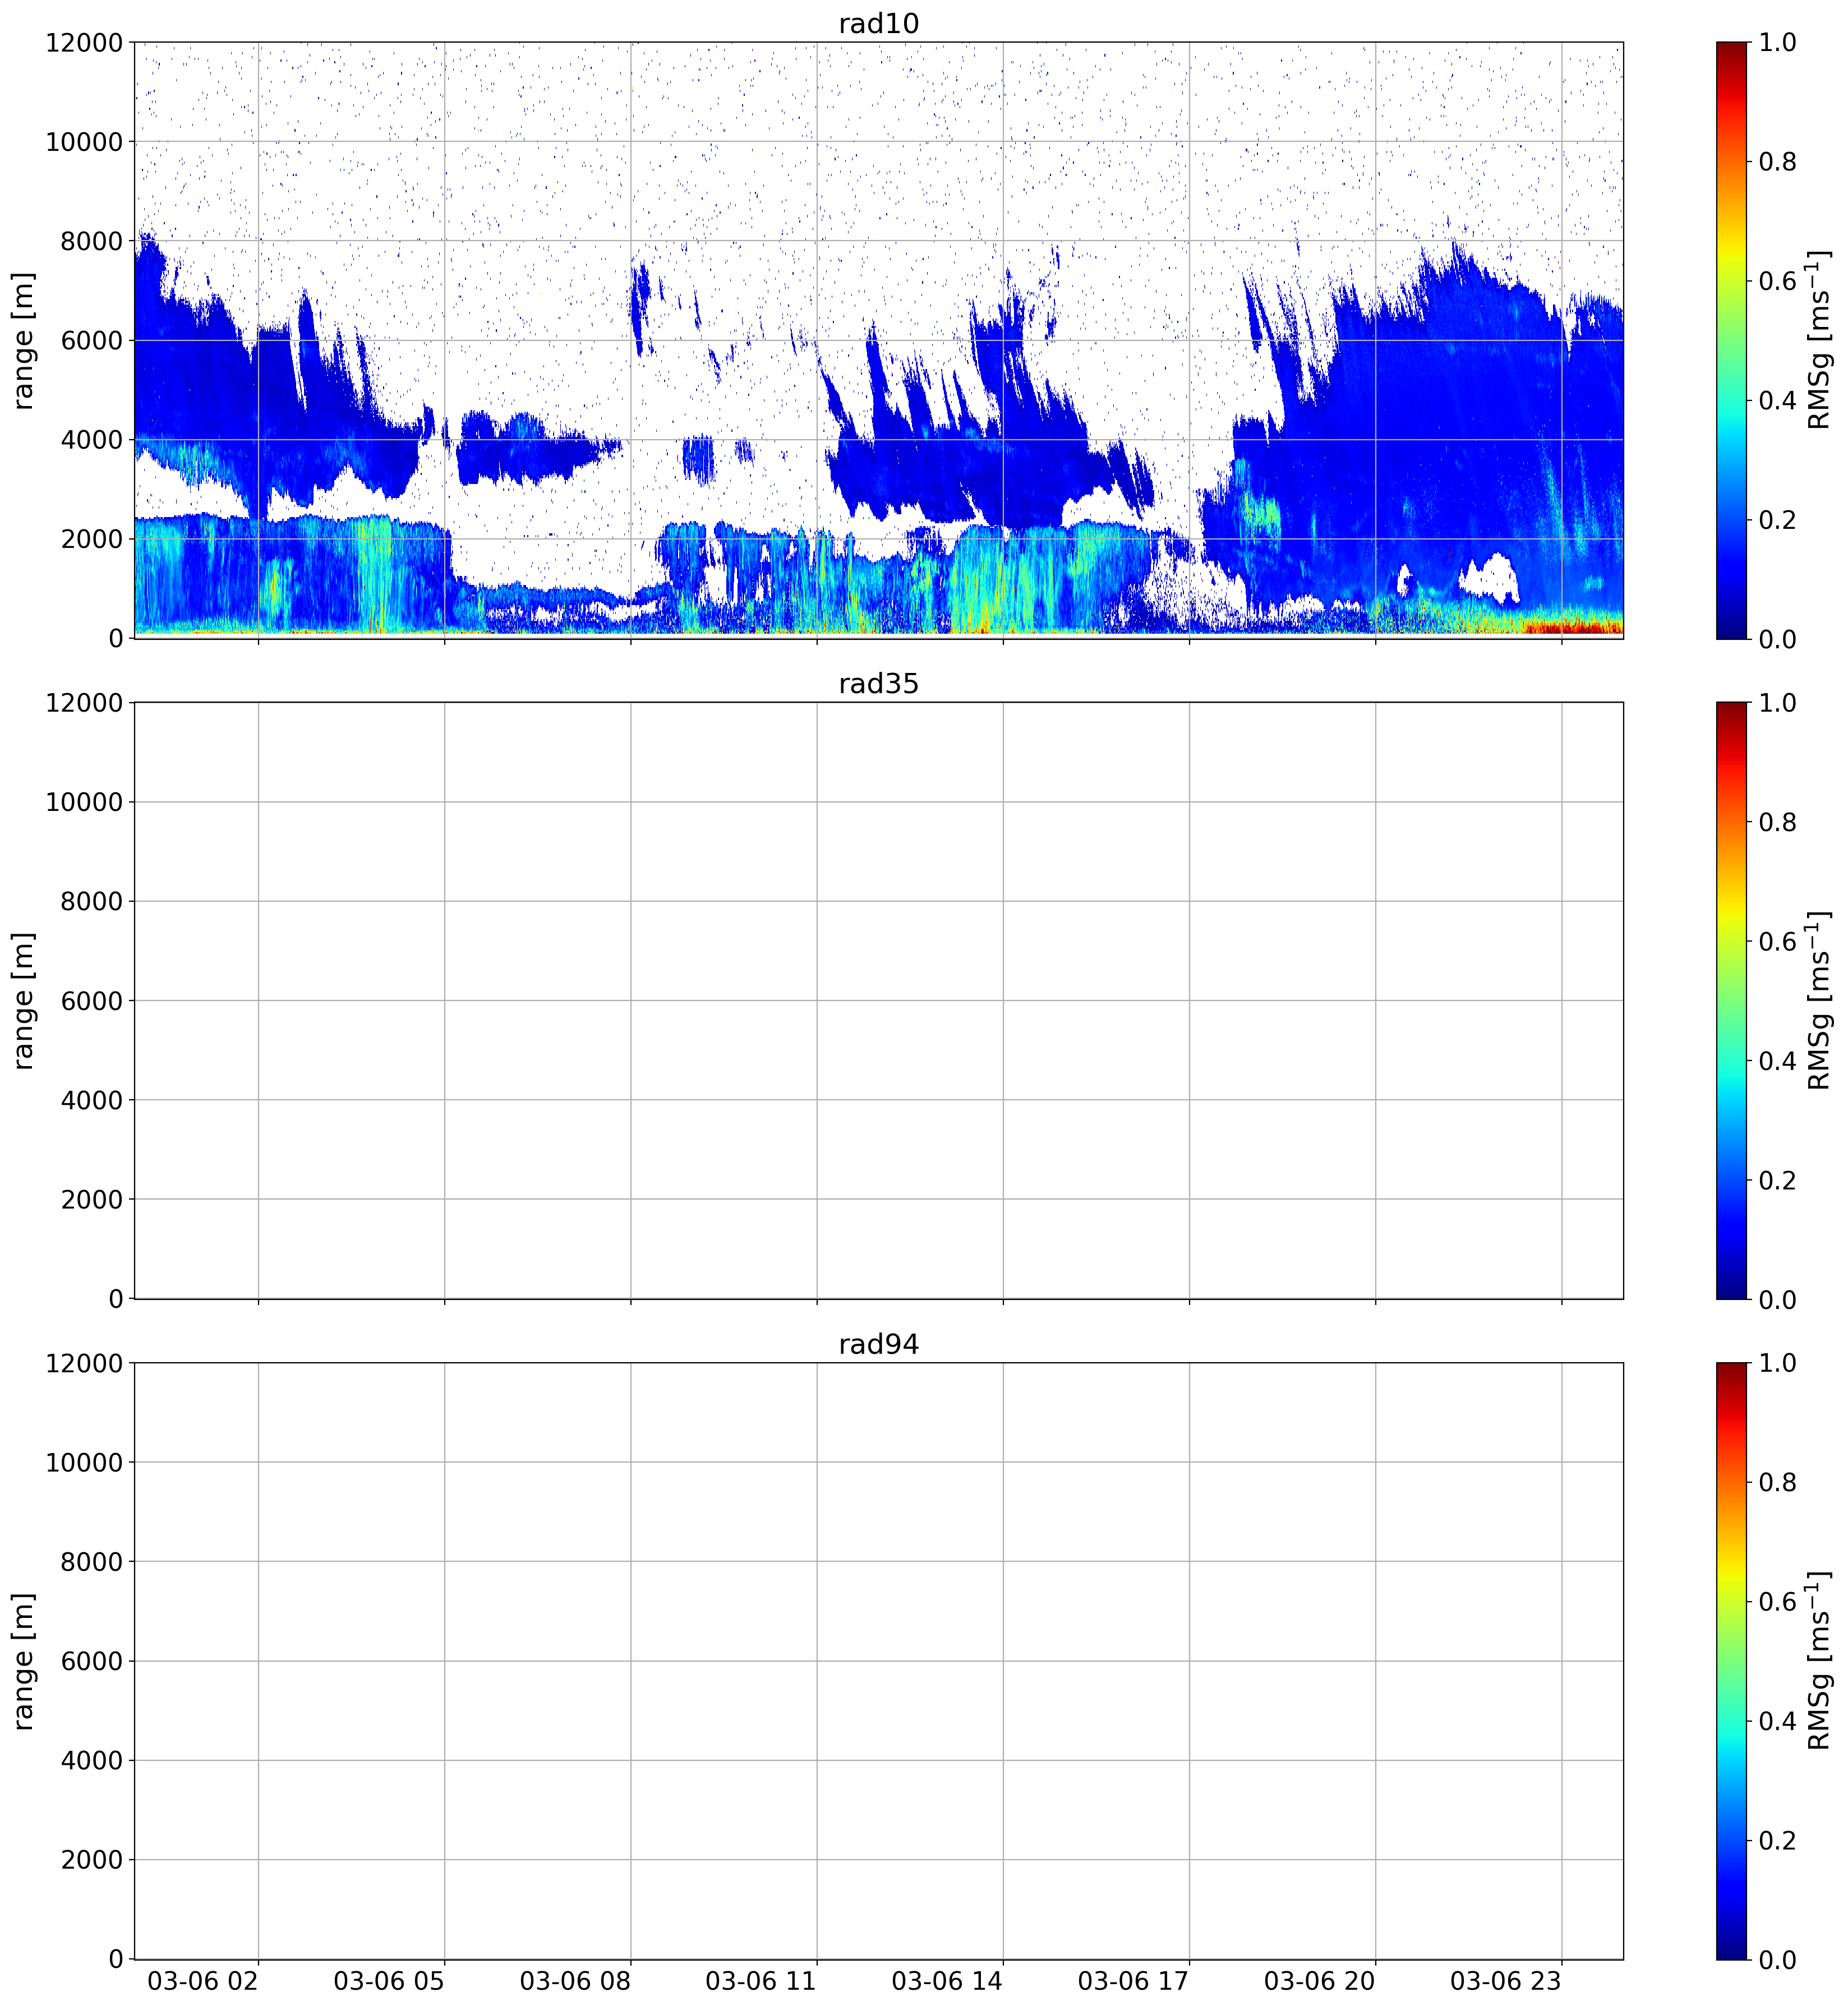Screen dimensions: 1848x2006
Task: Click the 1.0 tick on rad10 colorbar
Action: tap(1778, 42)
